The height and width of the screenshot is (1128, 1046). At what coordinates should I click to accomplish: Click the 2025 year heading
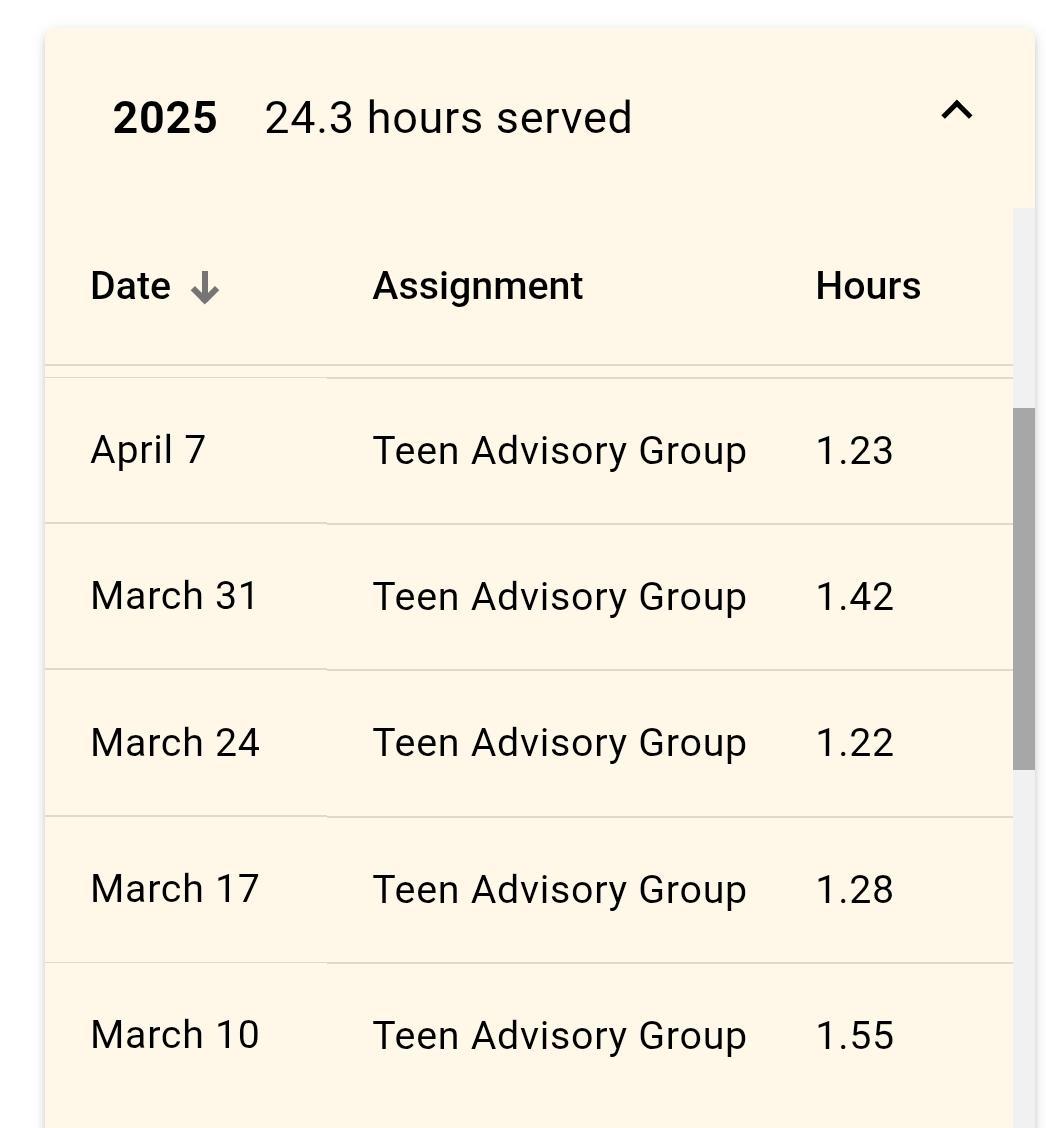165,118
